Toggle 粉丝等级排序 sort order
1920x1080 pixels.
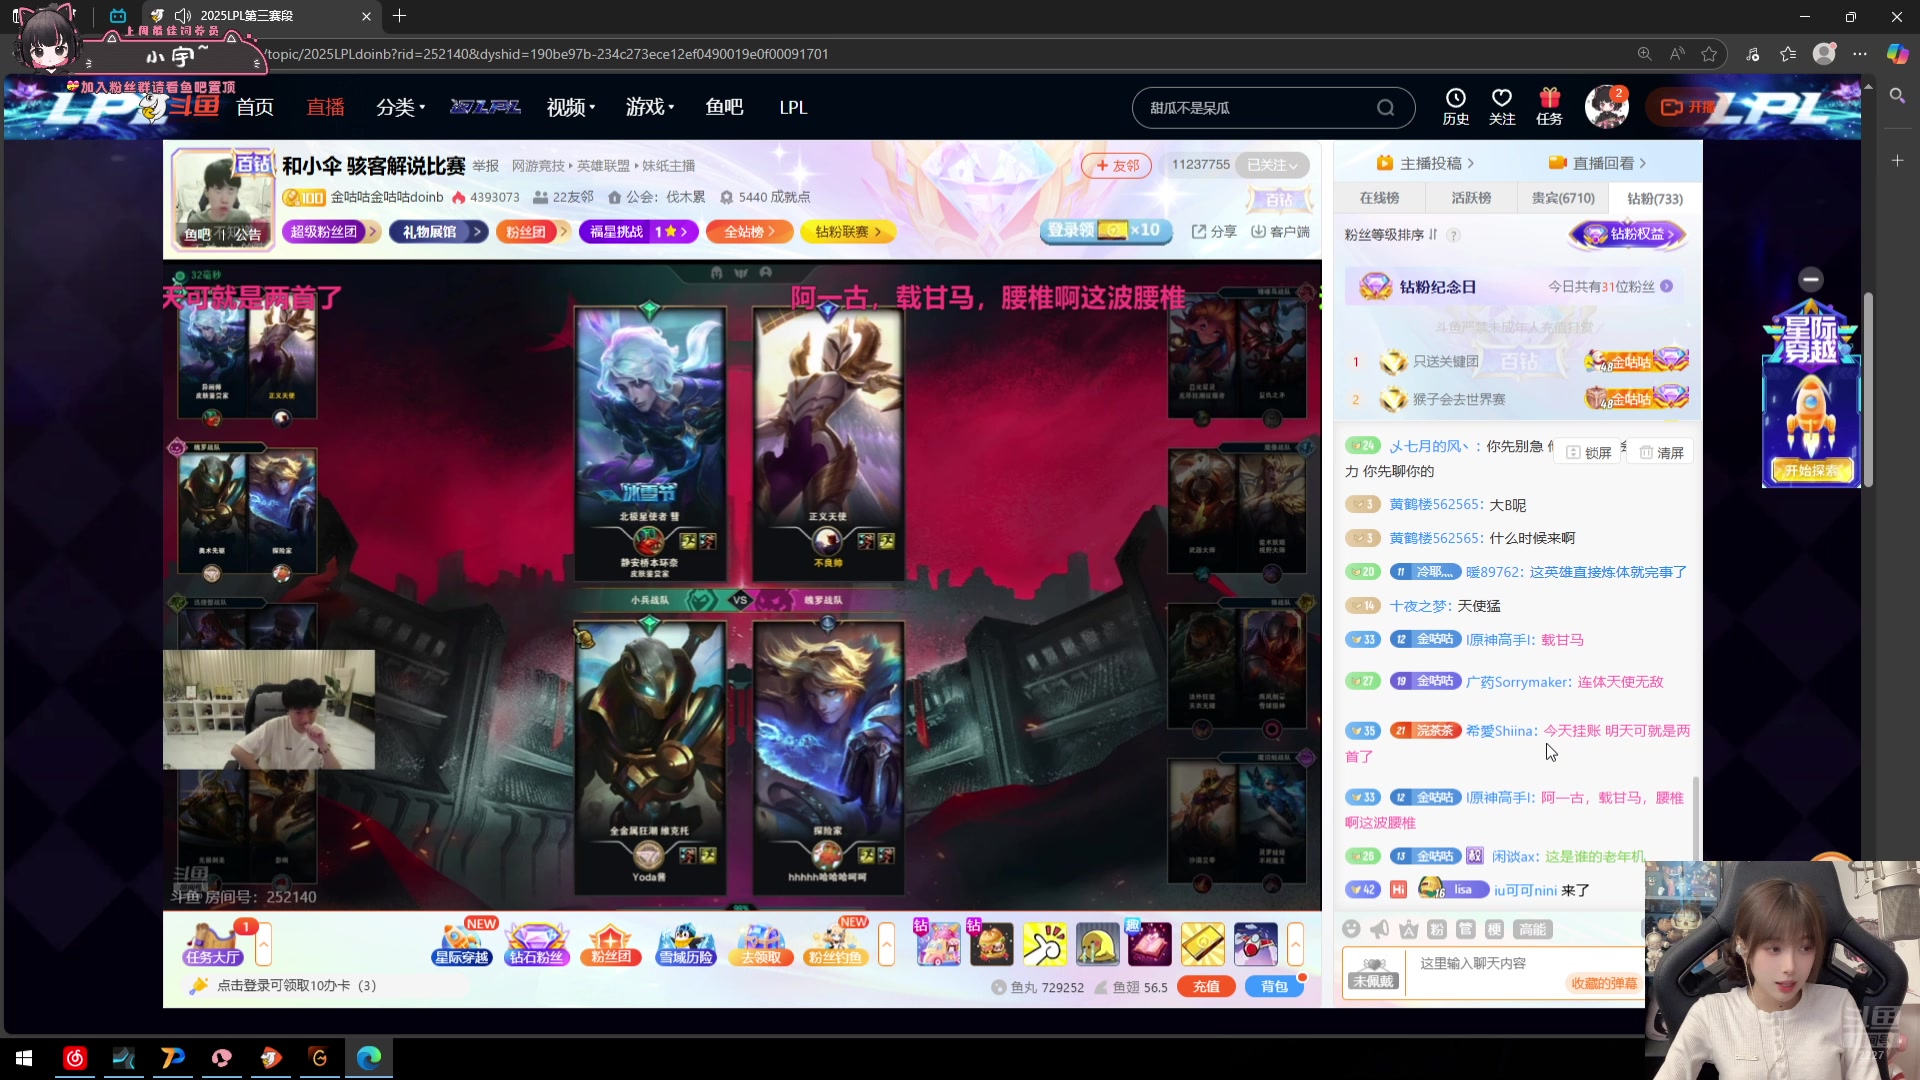pos(1390,234)
